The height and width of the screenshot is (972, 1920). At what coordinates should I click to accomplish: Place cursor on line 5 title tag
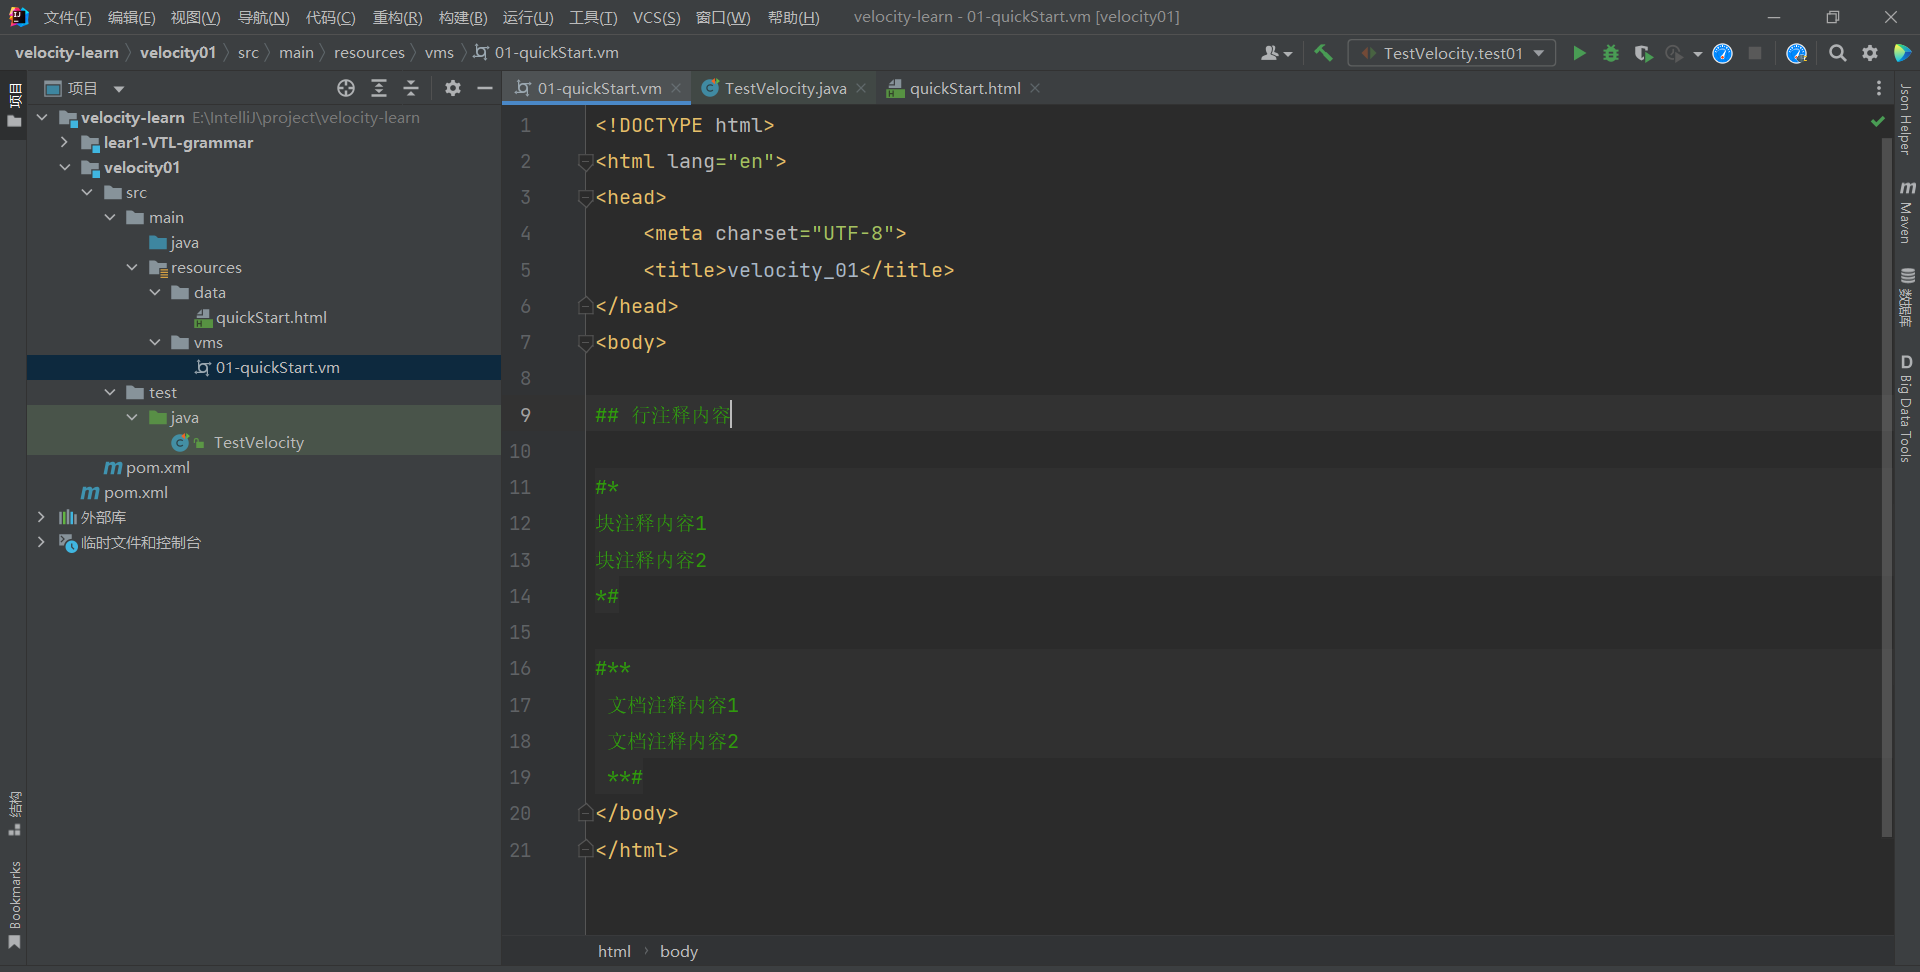pos(798,270)
